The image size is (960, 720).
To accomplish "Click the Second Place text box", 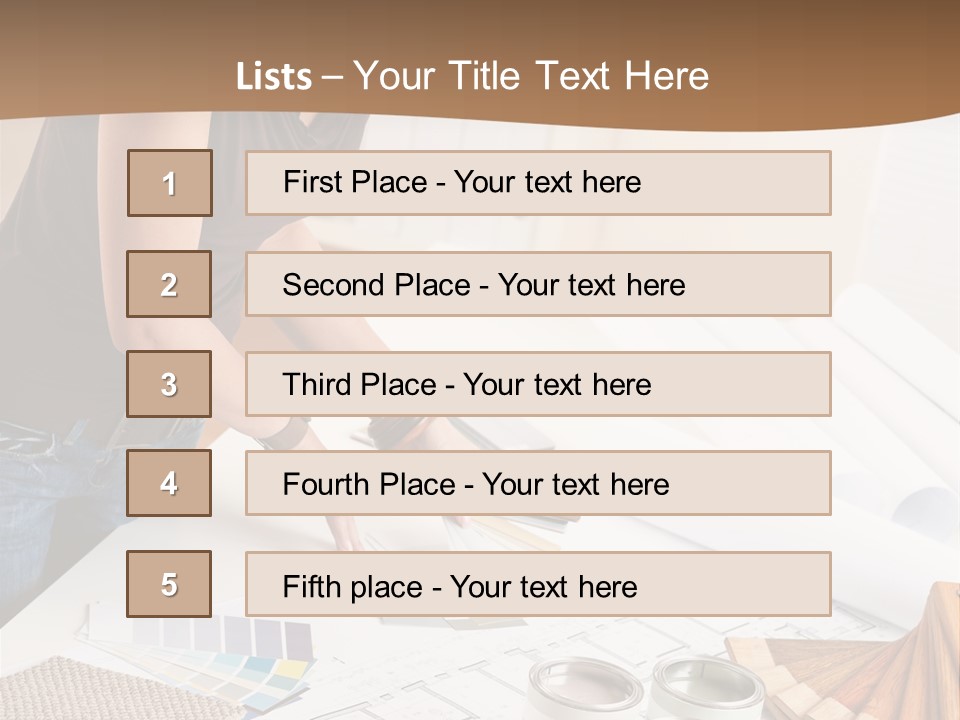I will [538, 284].
